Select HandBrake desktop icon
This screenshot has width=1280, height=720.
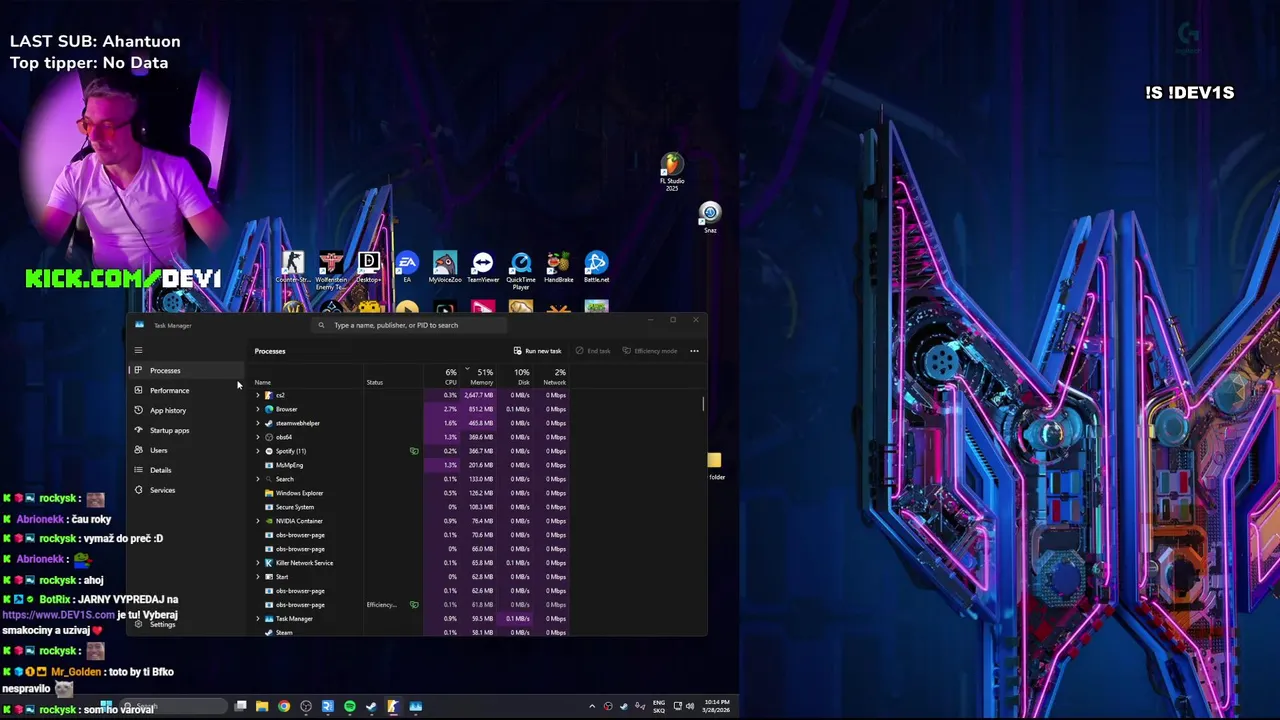[558, 267]
